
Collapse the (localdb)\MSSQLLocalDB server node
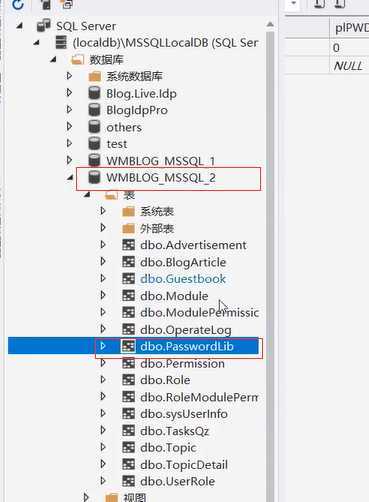pyautogui.click(x=36, y=43)
